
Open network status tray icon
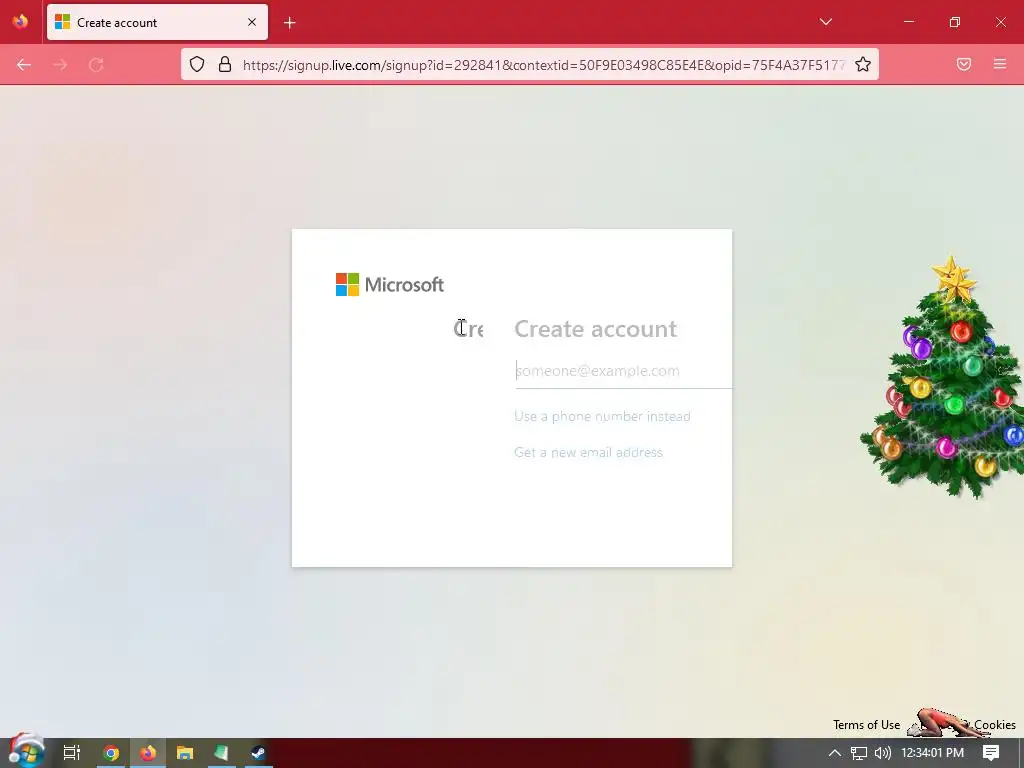859,753
